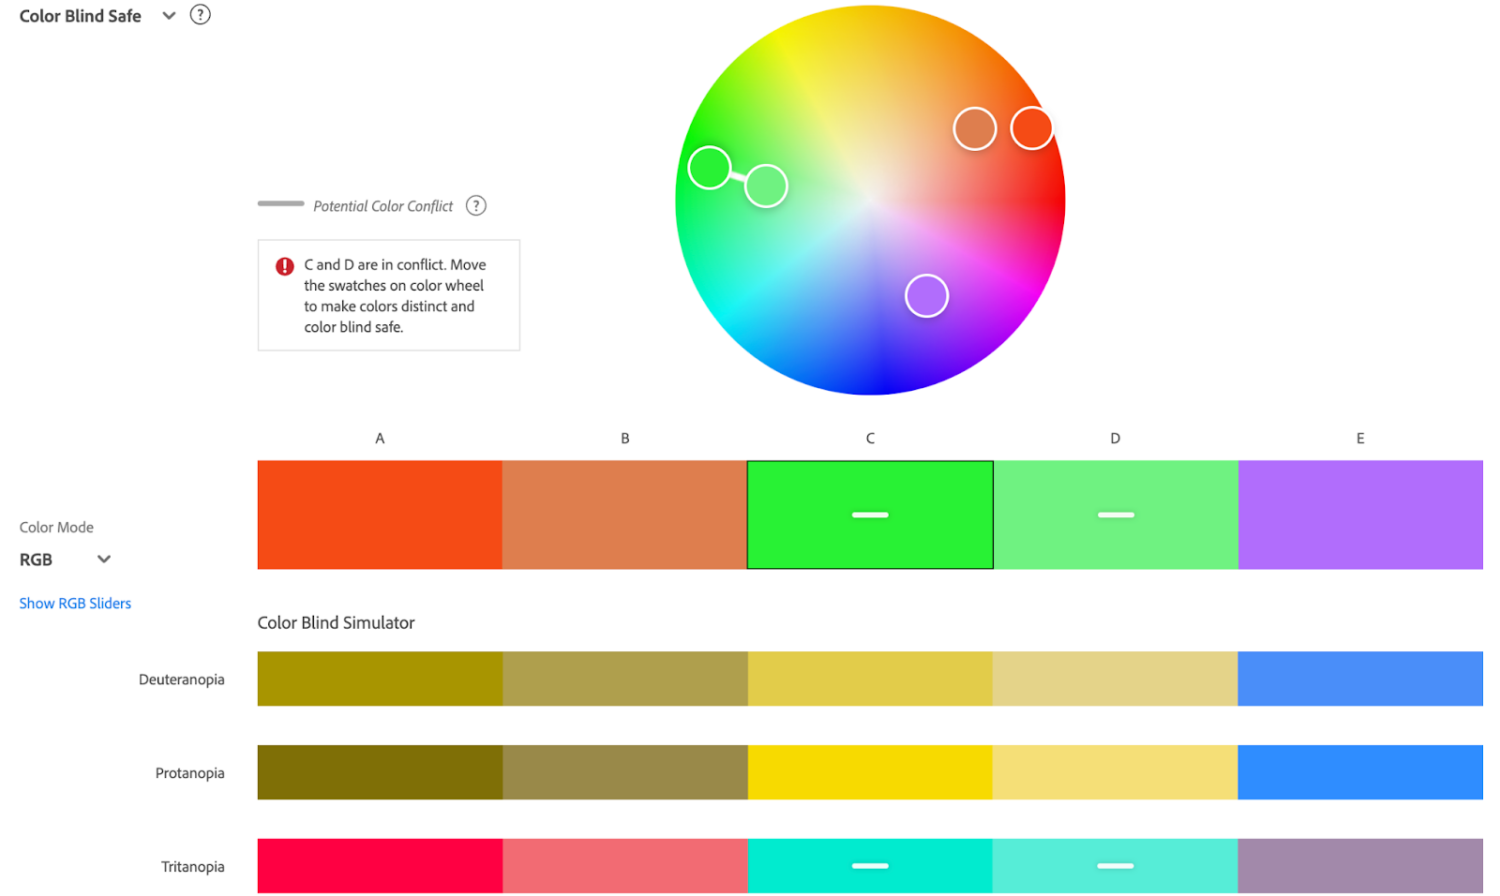Click the Potential Color Conflict help icon
The width and height of the screenshot is (1500, 896).
476,205
